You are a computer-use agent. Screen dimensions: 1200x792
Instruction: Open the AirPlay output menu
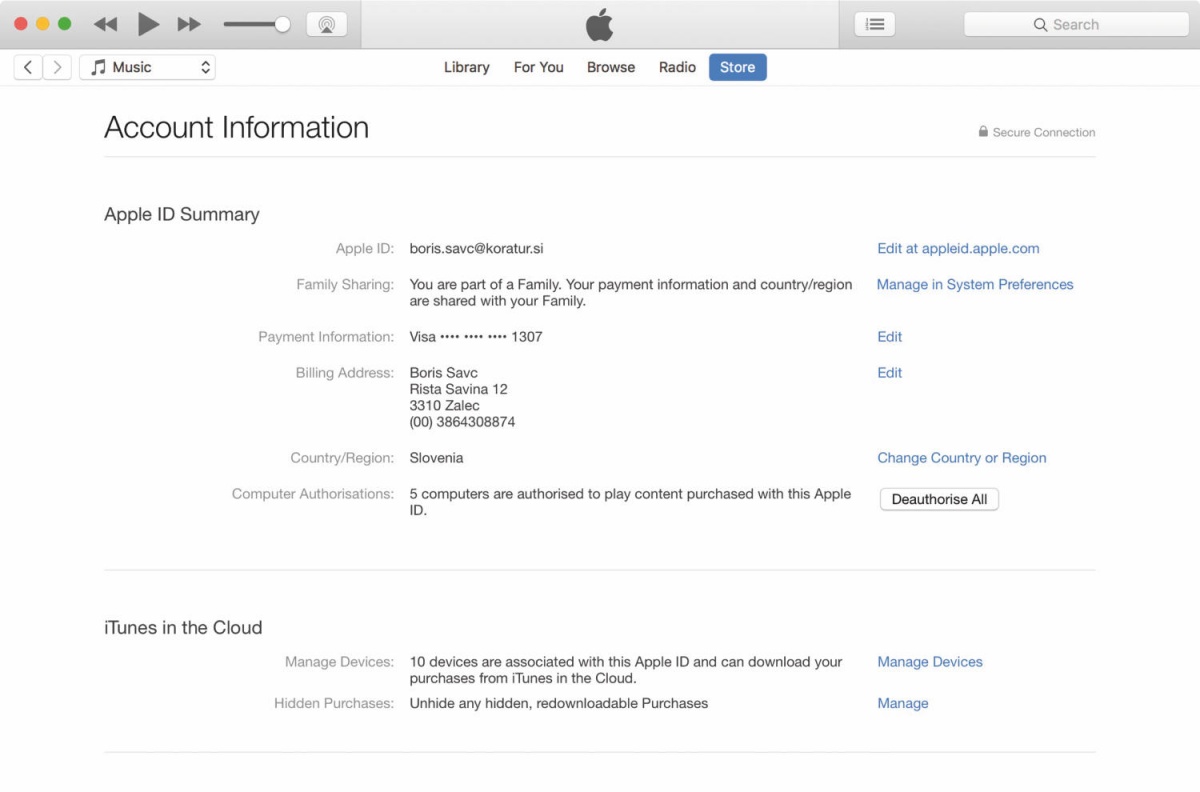pos(326,24)
